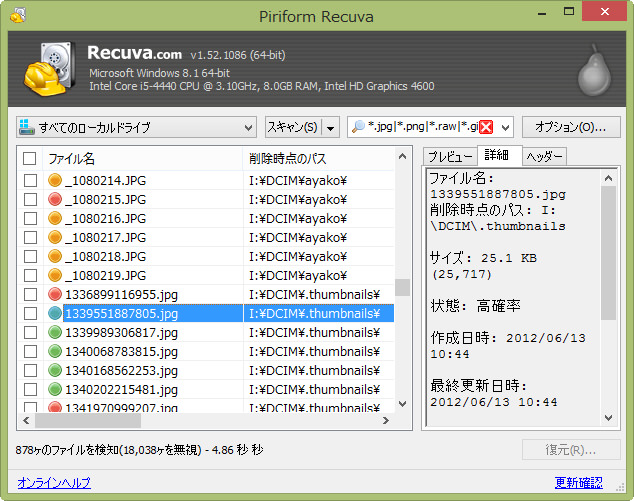Click the details panel vertical scrollbar thumb

point(608,253)
